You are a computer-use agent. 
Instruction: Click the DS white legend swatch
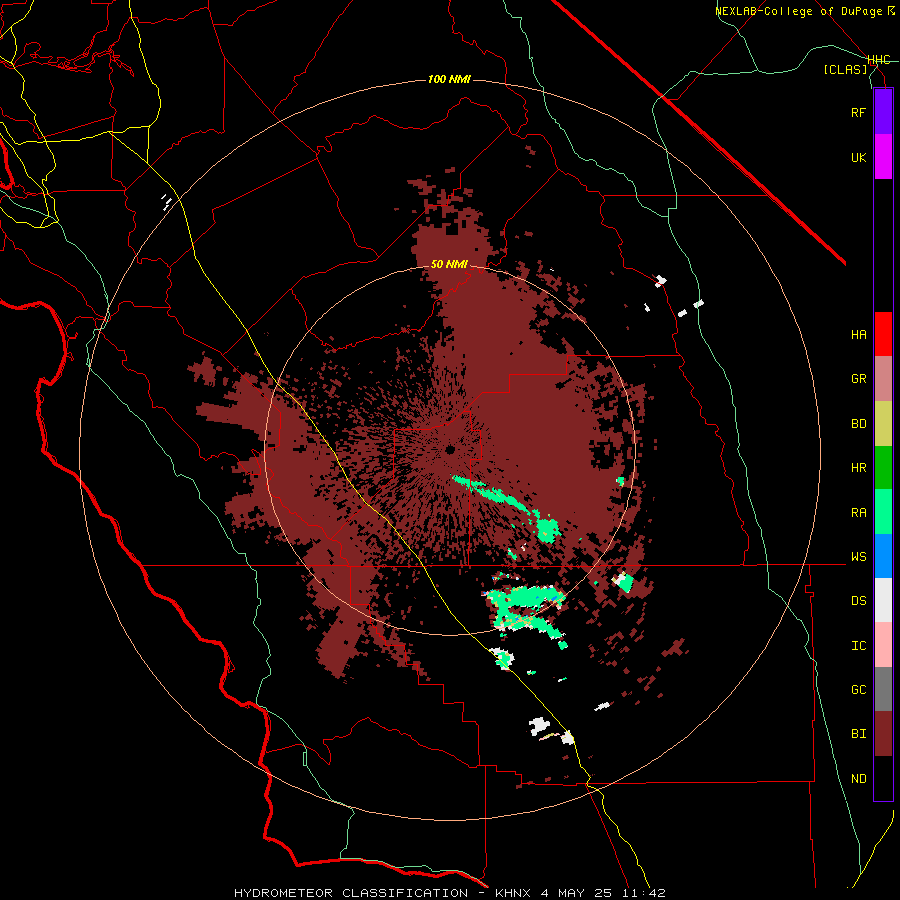click(x=883, y=600)
